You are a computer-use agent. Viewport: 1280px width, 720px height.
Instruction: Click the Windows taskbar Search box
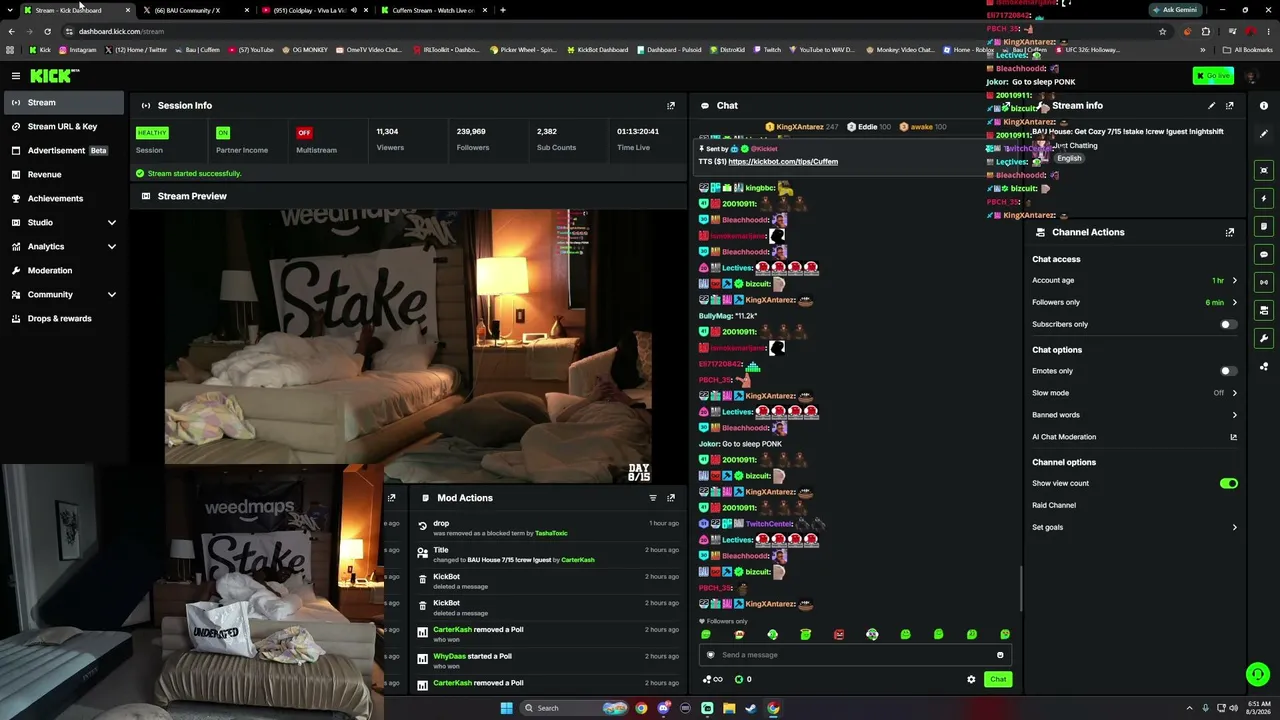tap(573, 708)
